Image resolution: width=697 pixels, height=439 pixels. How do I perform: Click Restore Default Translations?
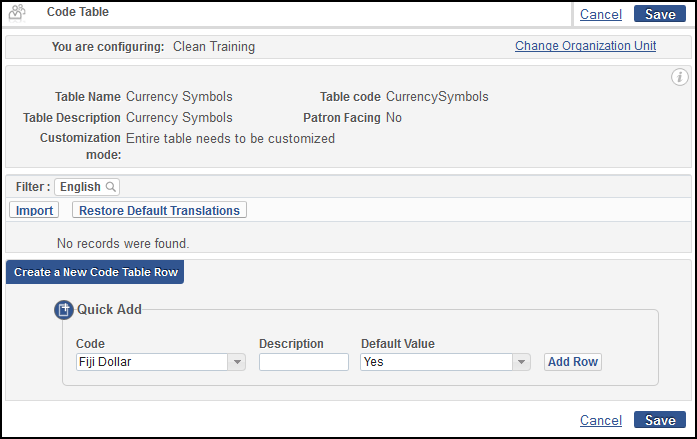[159, 210]
